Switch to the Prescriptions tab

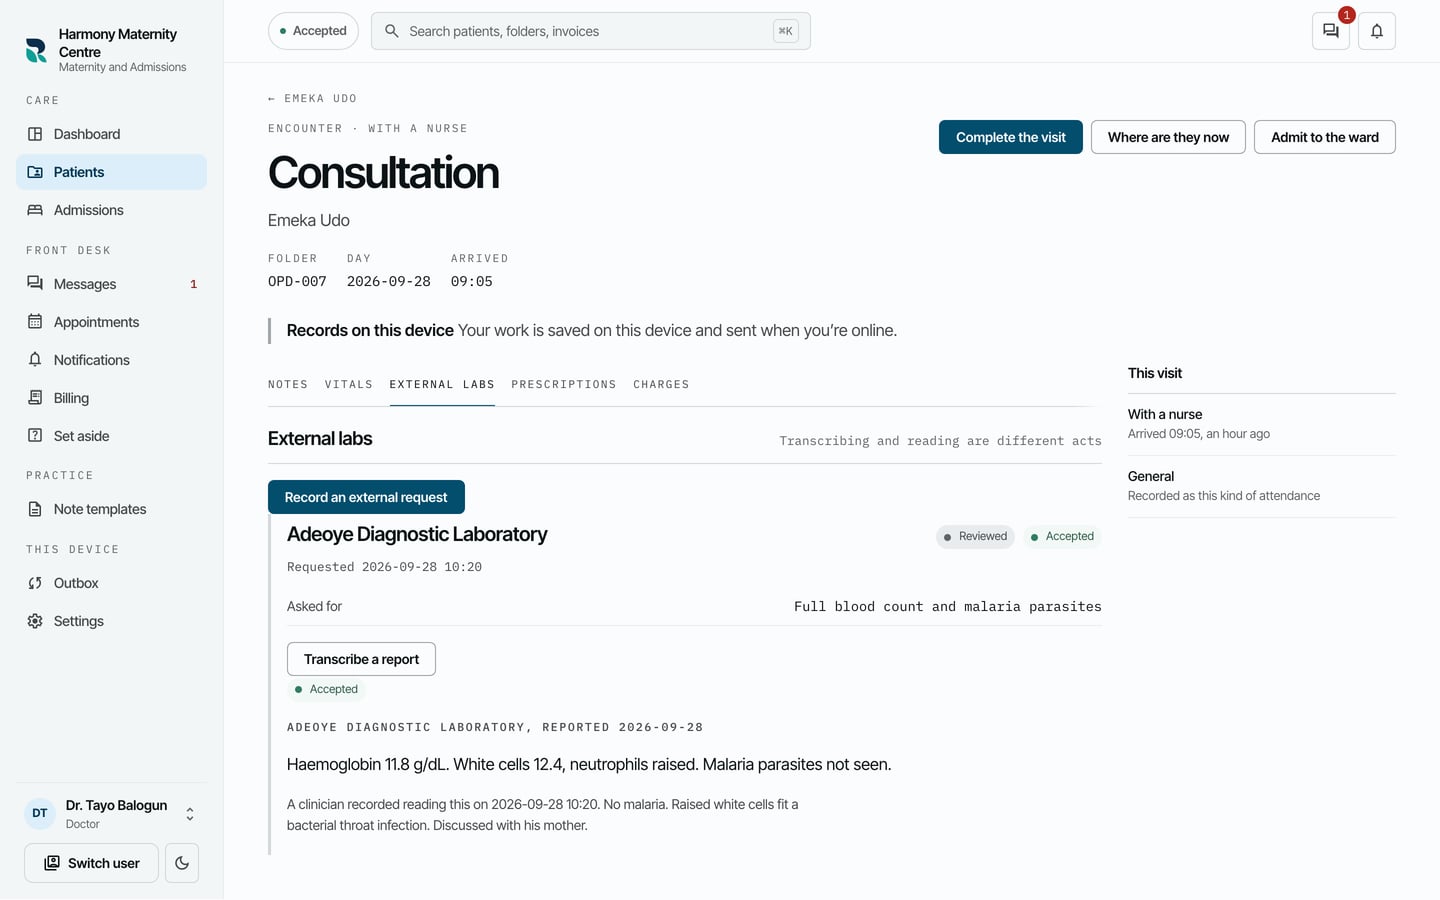(x=564, y=385)
